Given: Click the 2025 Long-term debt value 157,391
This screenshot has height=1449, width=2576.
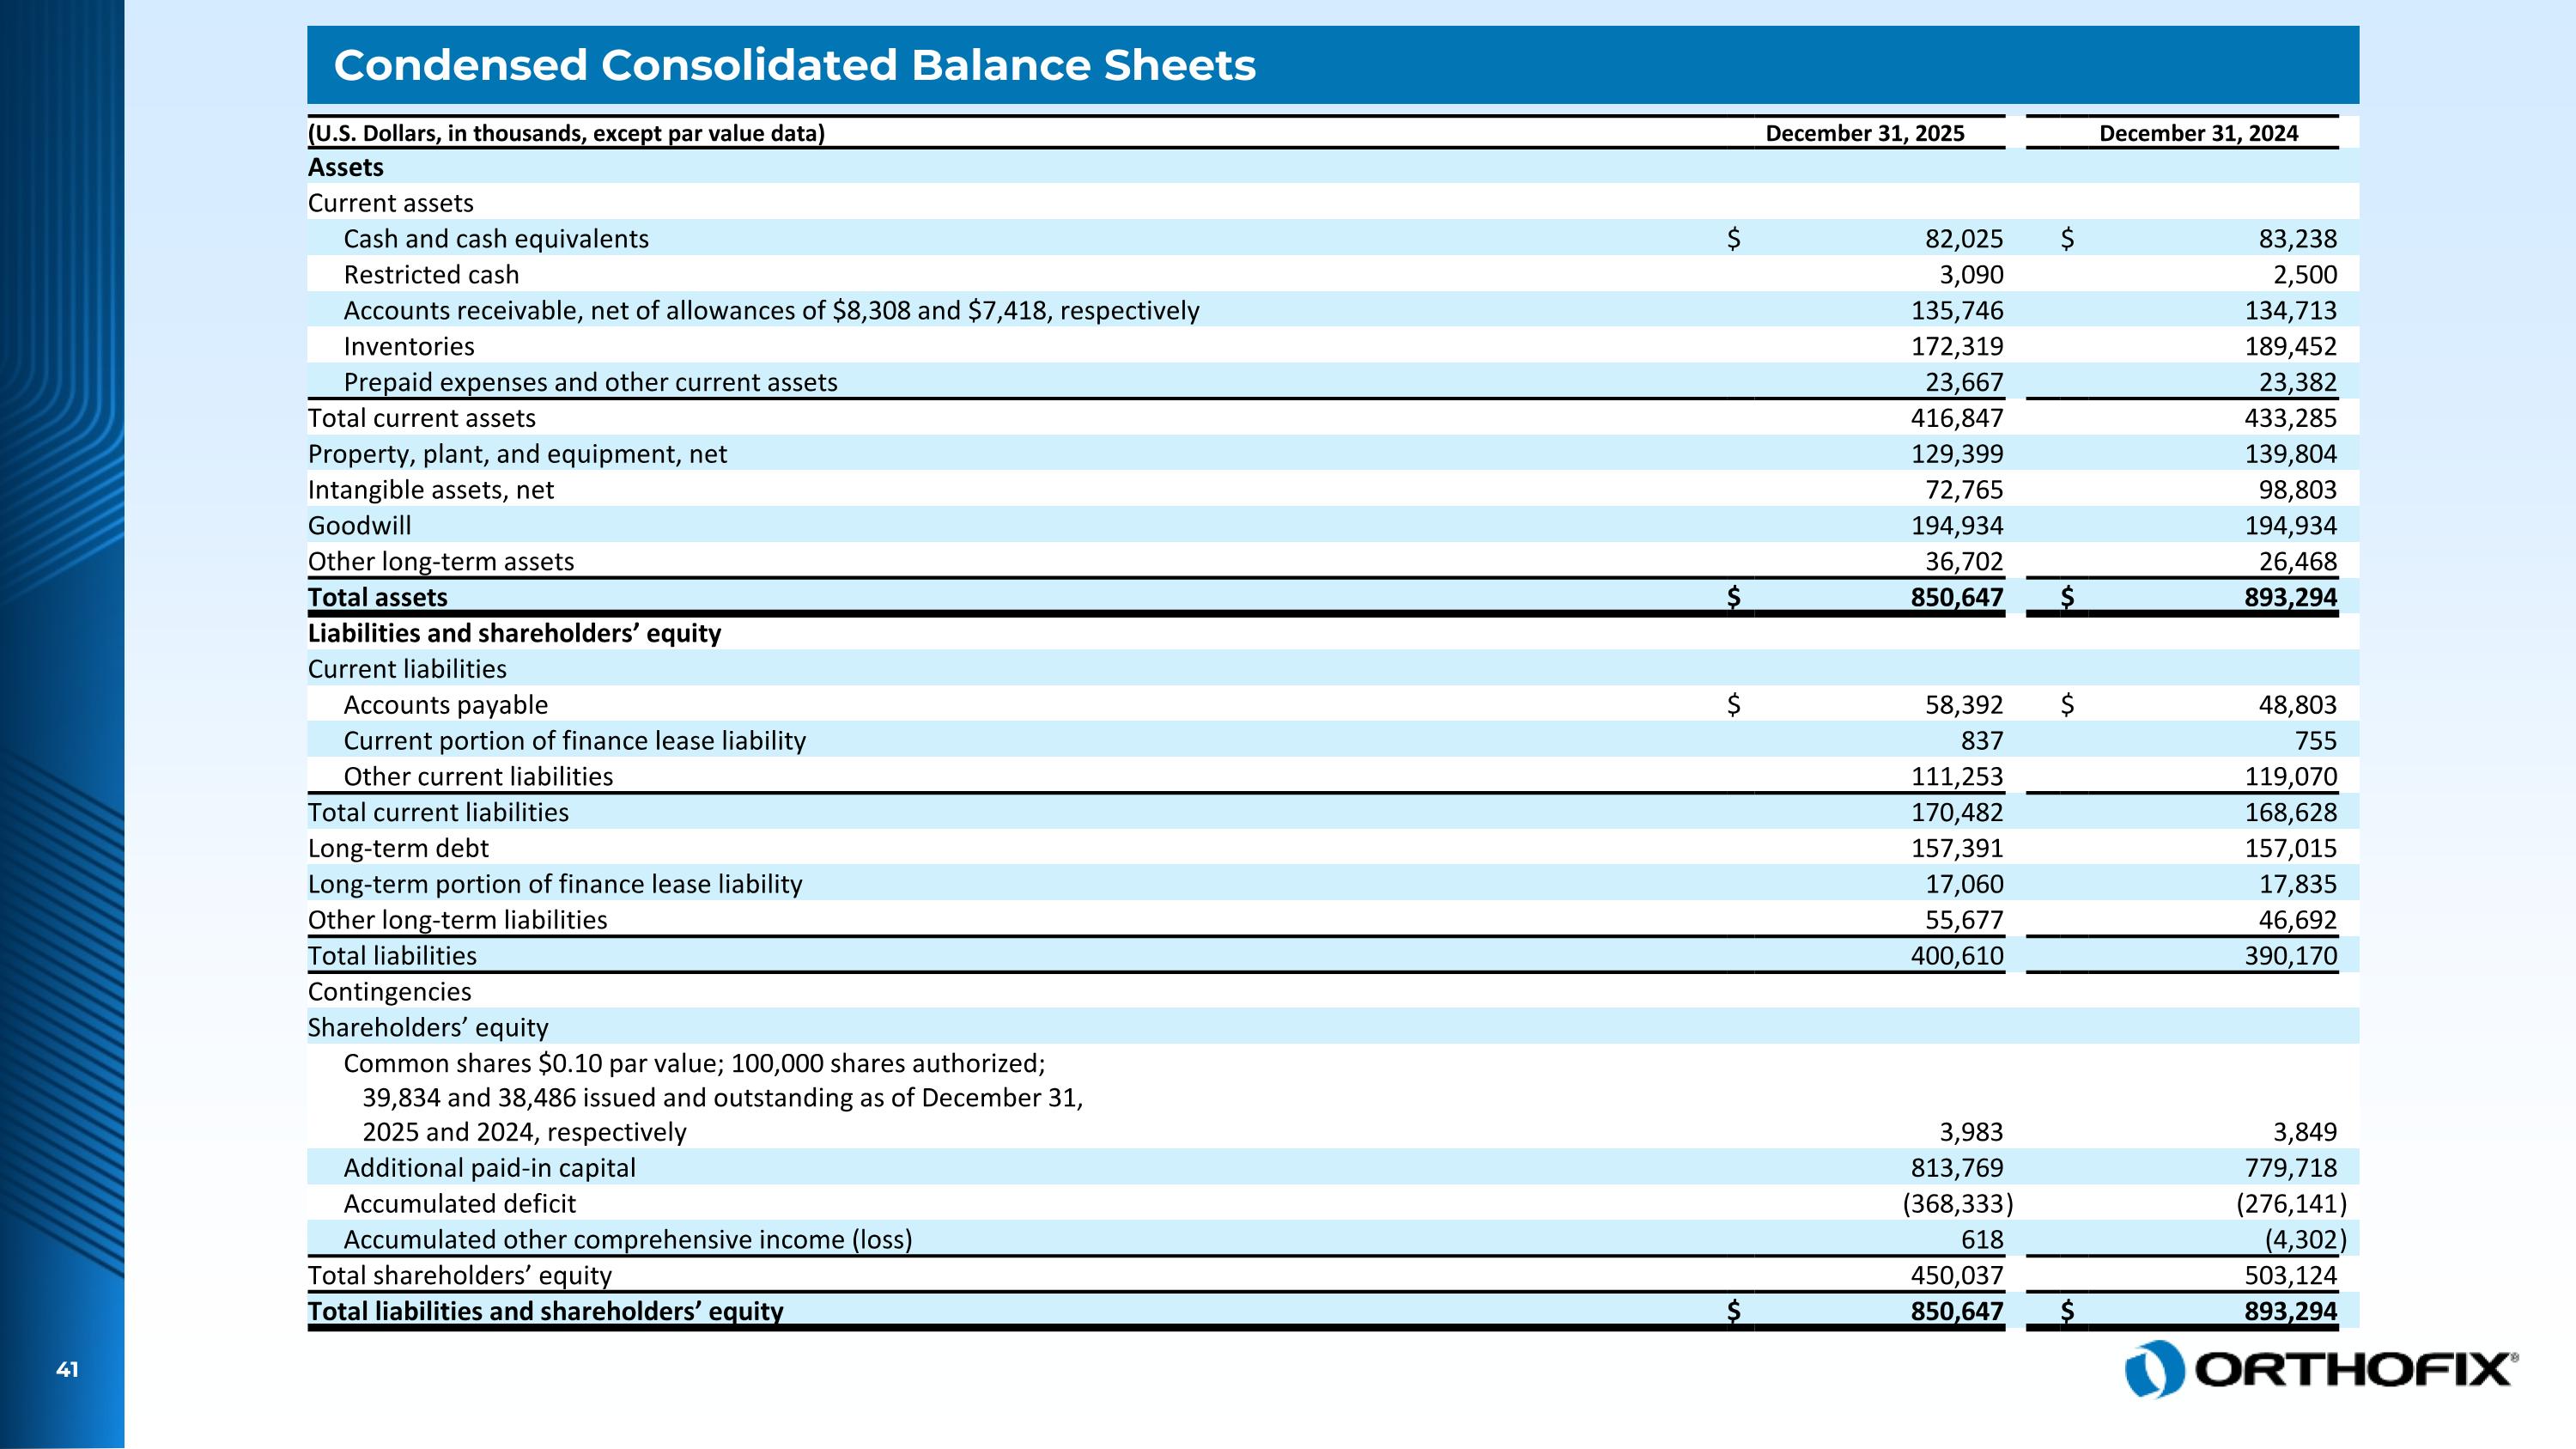Looking at the screenshot, I should [1956, 848].
